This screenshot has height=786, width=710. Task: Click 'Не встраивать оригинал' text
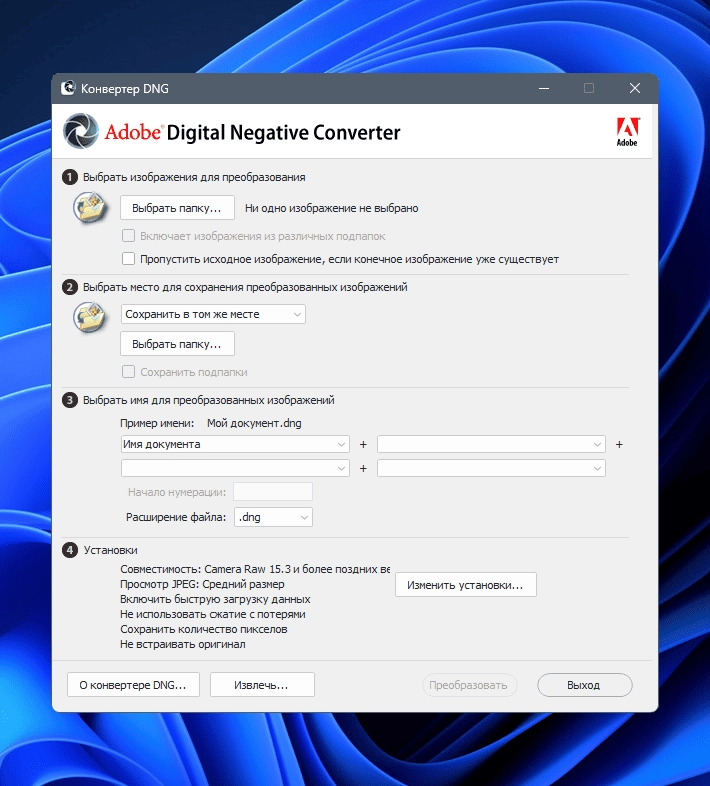183,644
